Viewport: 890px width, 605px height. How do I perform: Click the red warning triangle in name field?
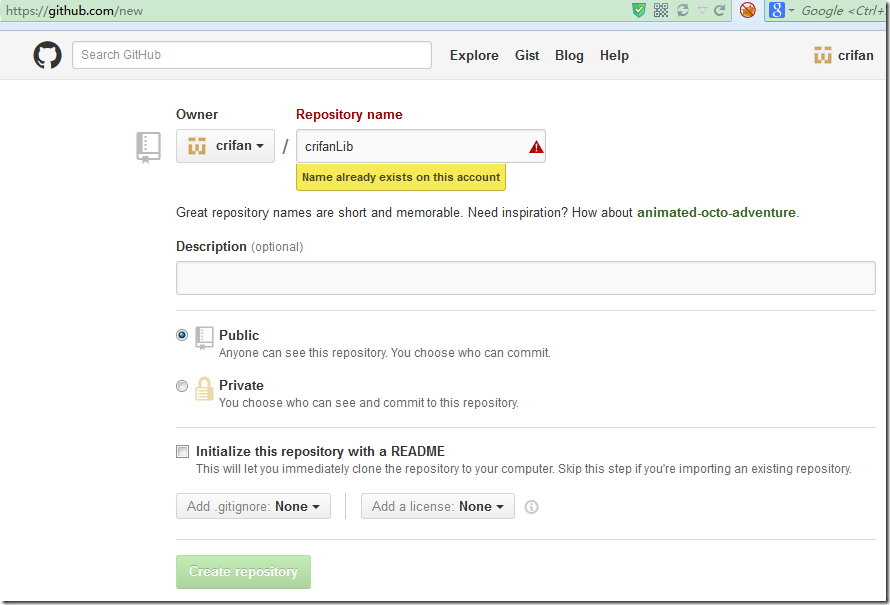(x=536, y=147)
